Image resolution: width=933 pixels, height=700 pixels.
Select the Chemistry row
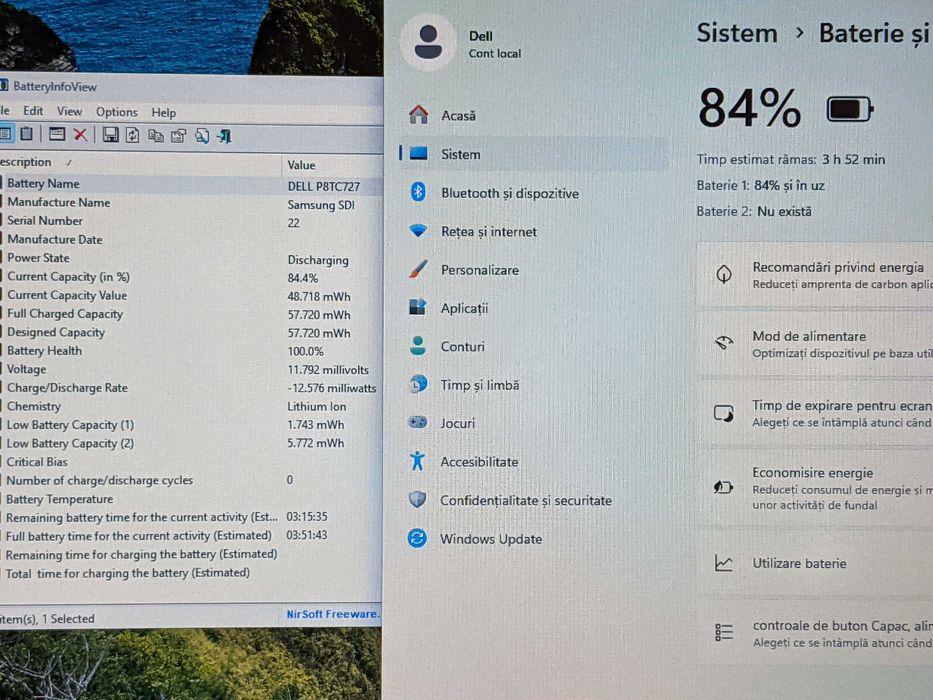click(x=191, y=407)
